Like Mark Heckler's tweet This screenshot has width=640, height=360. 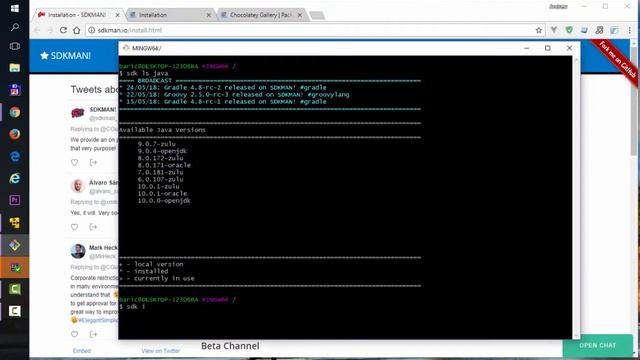[x=74, y=334]
